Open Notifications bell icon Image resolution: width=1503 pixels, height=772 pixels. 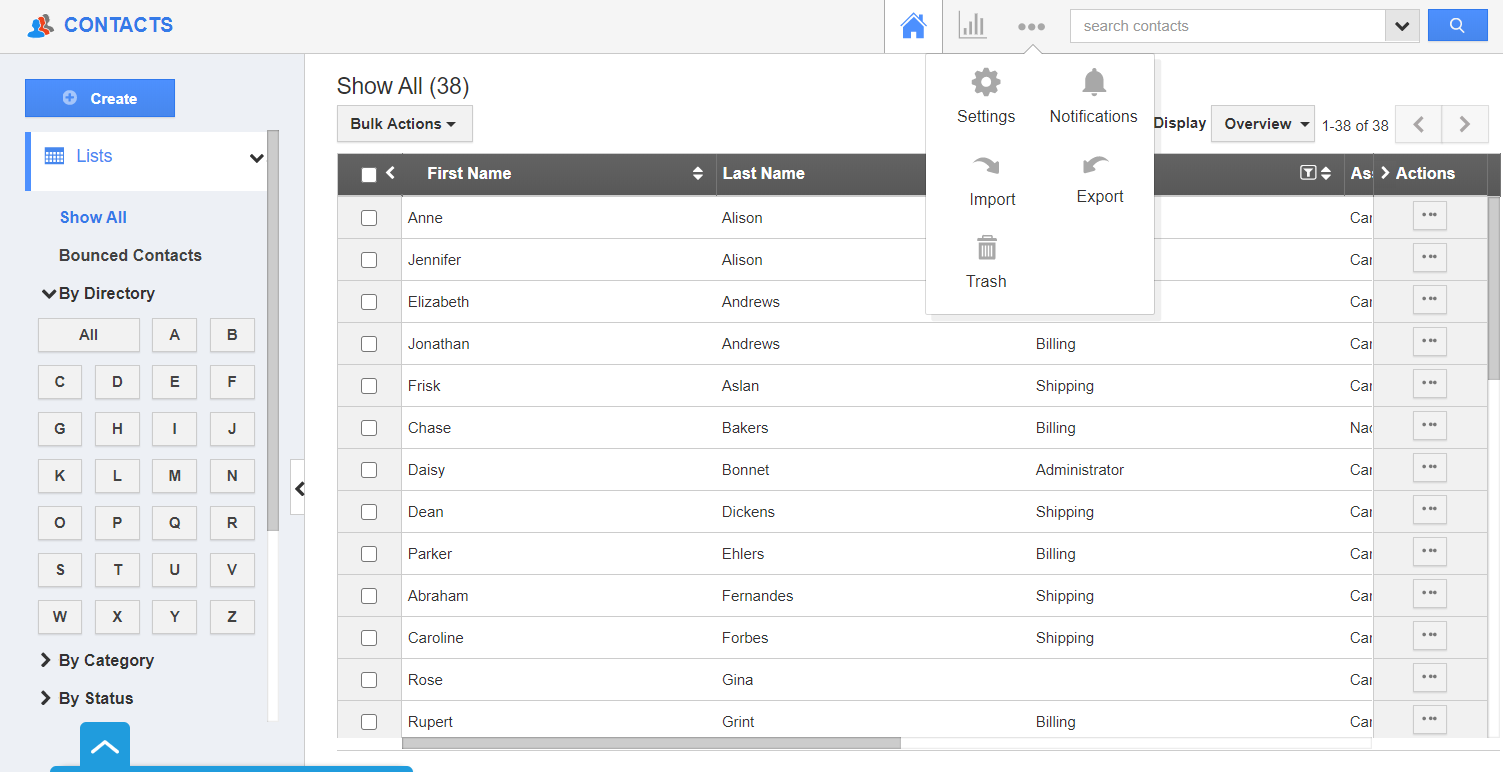coord(1094,83)
